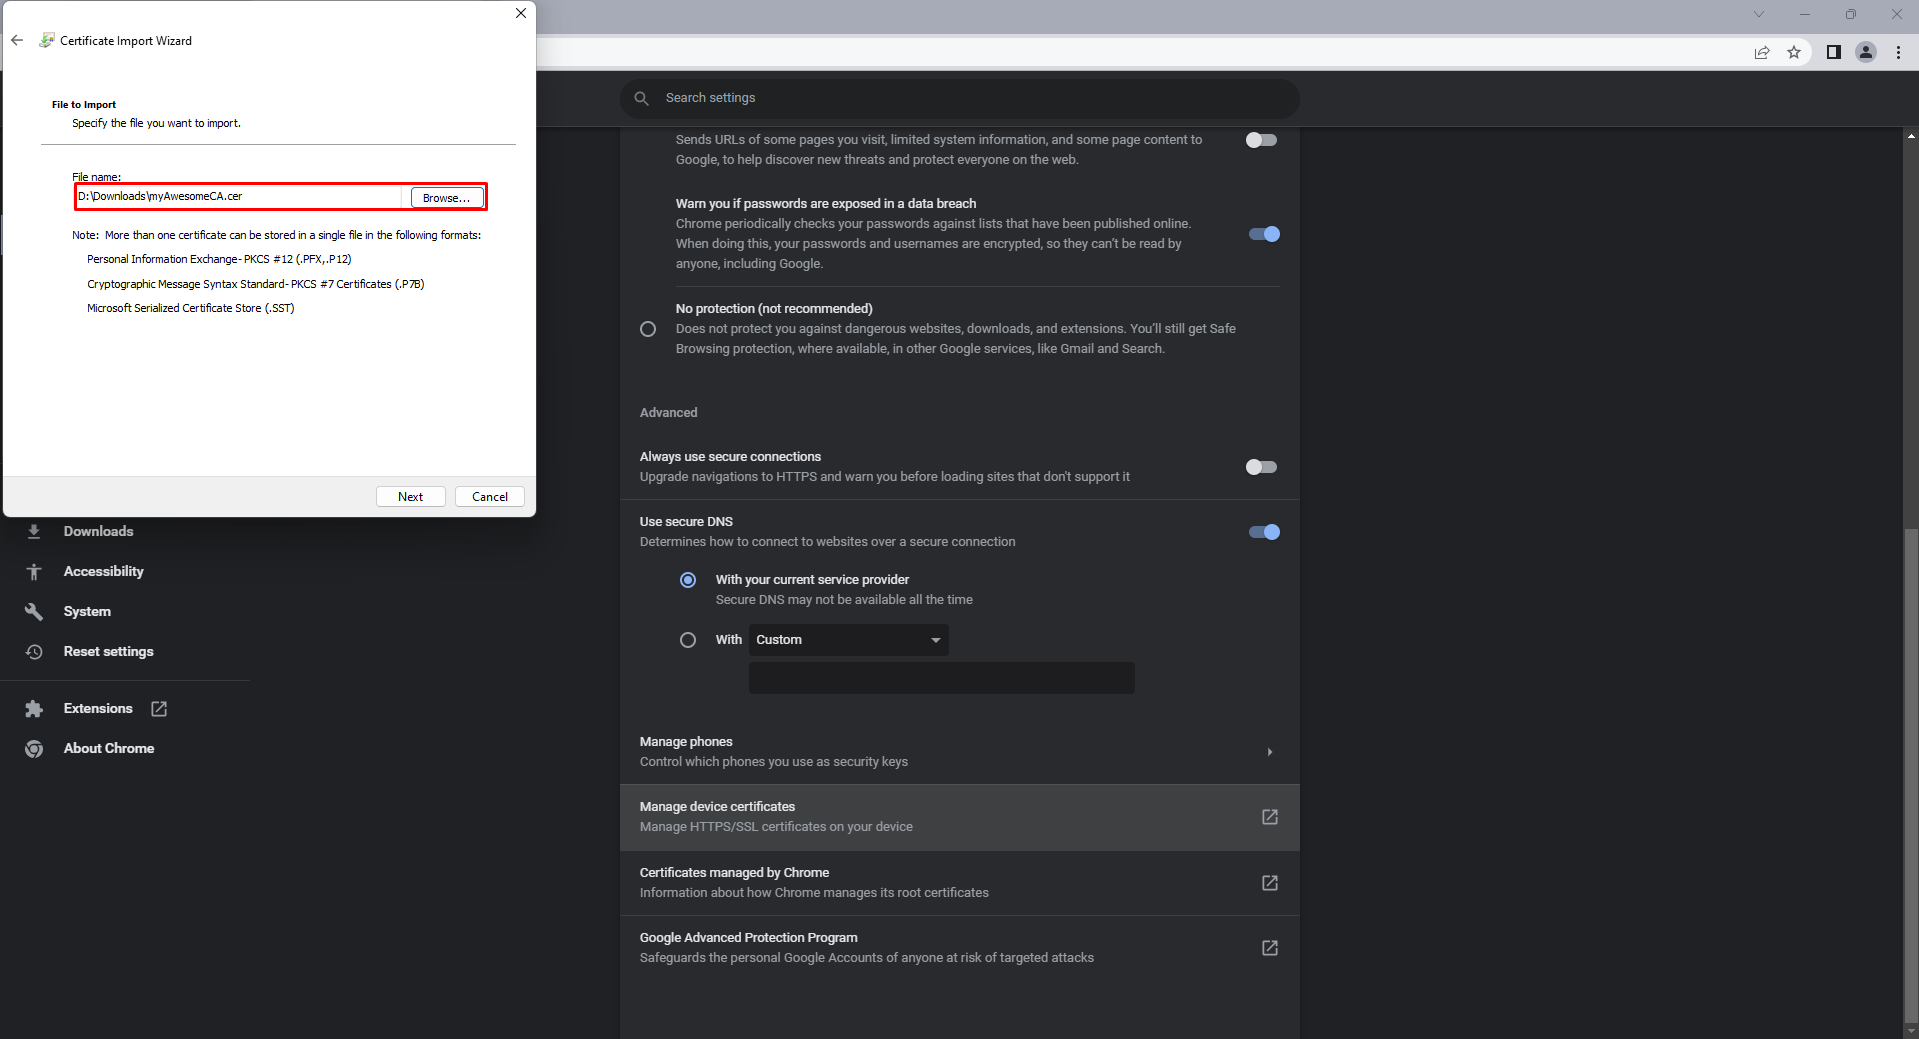Click the Extensions puzzle piece icon
This screenshot has width=1919, height=1039.
(34, 708)
